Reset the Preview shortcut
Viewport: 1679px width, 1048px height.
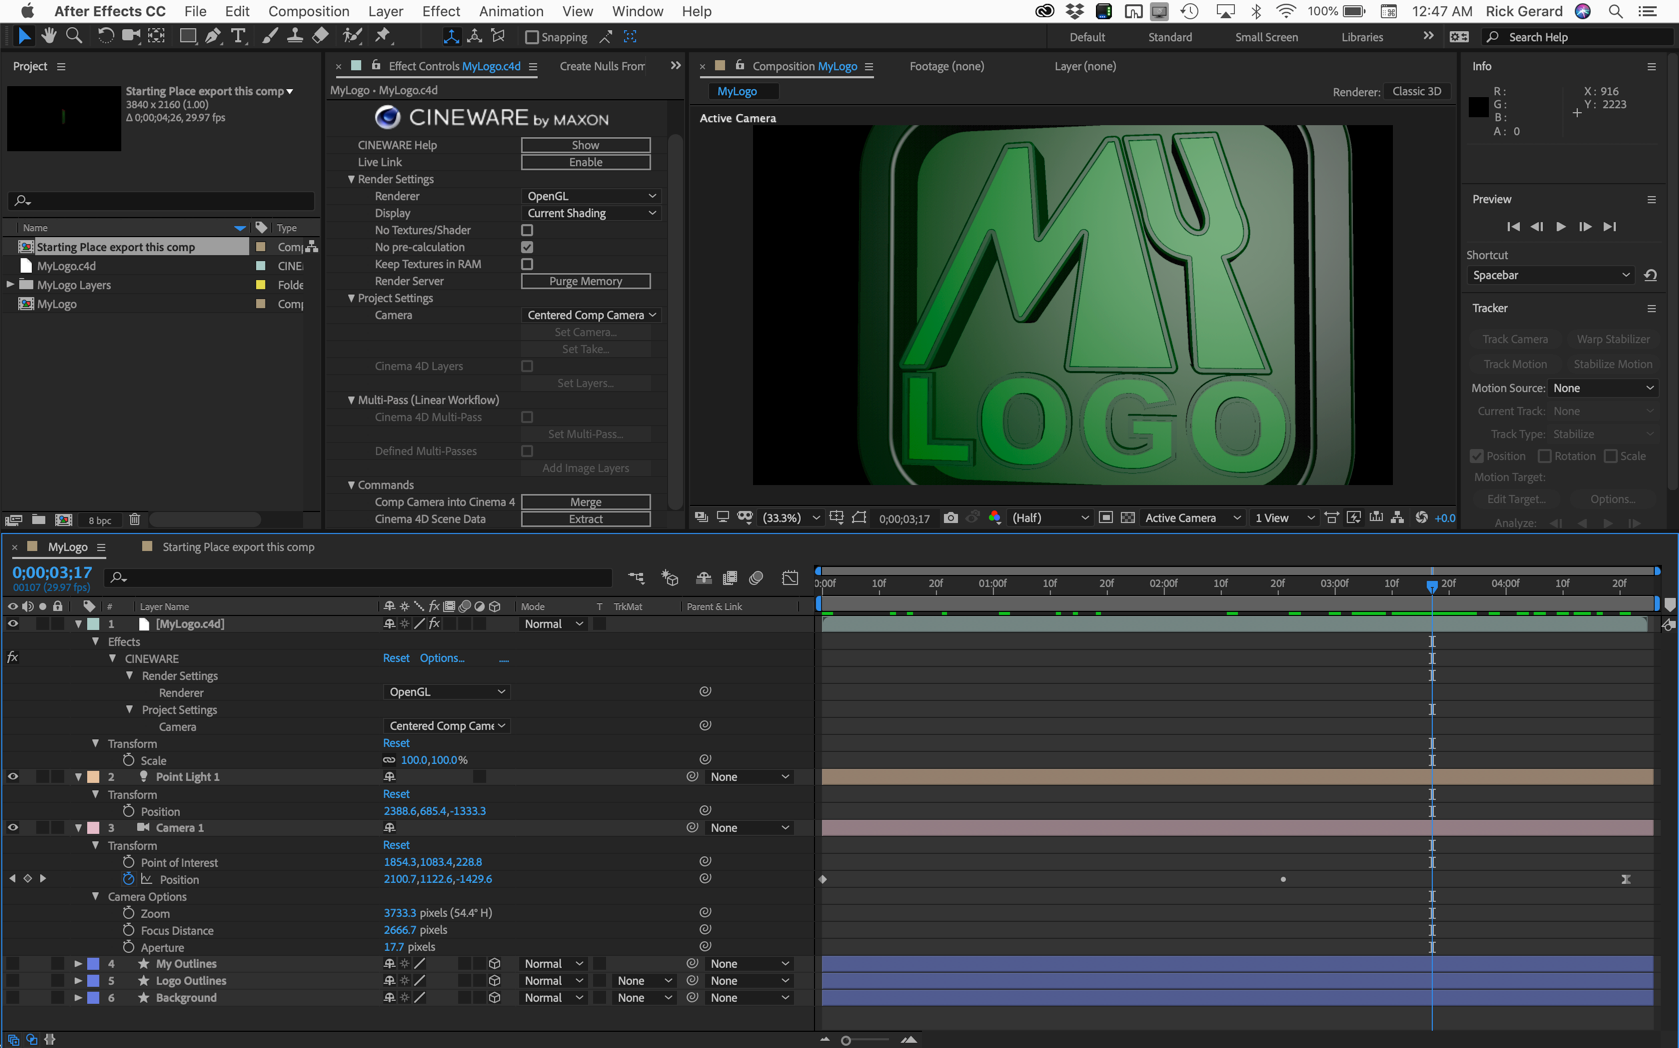1651,275
